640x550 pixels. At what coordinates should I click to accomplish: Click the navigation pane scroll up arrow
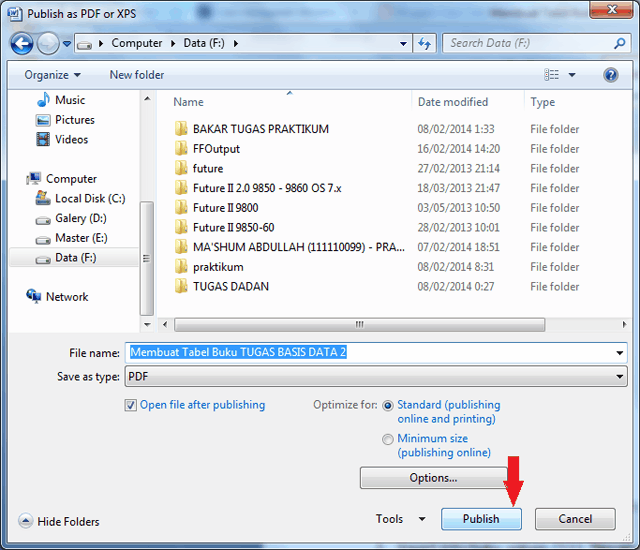coord(147,99)
